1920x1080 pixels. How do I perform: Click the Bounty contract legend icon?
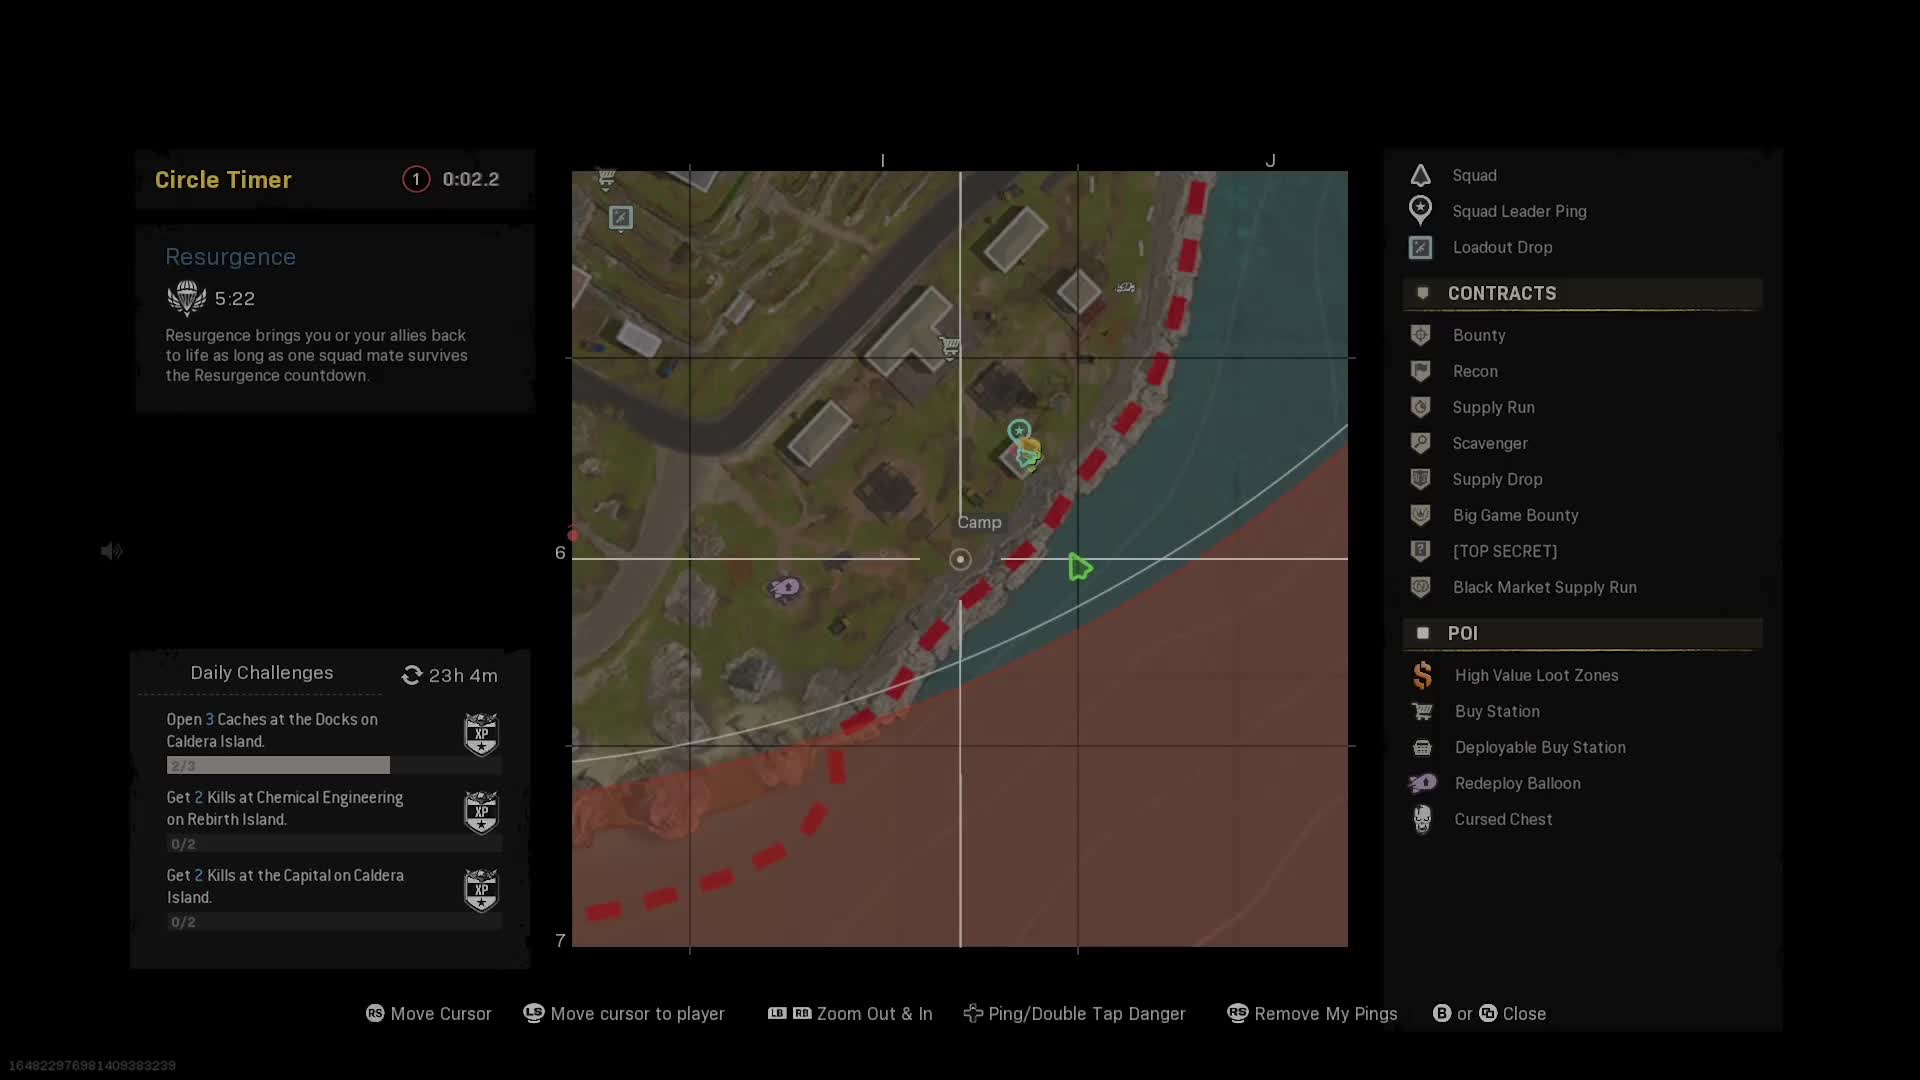(x=1420, y=335)
